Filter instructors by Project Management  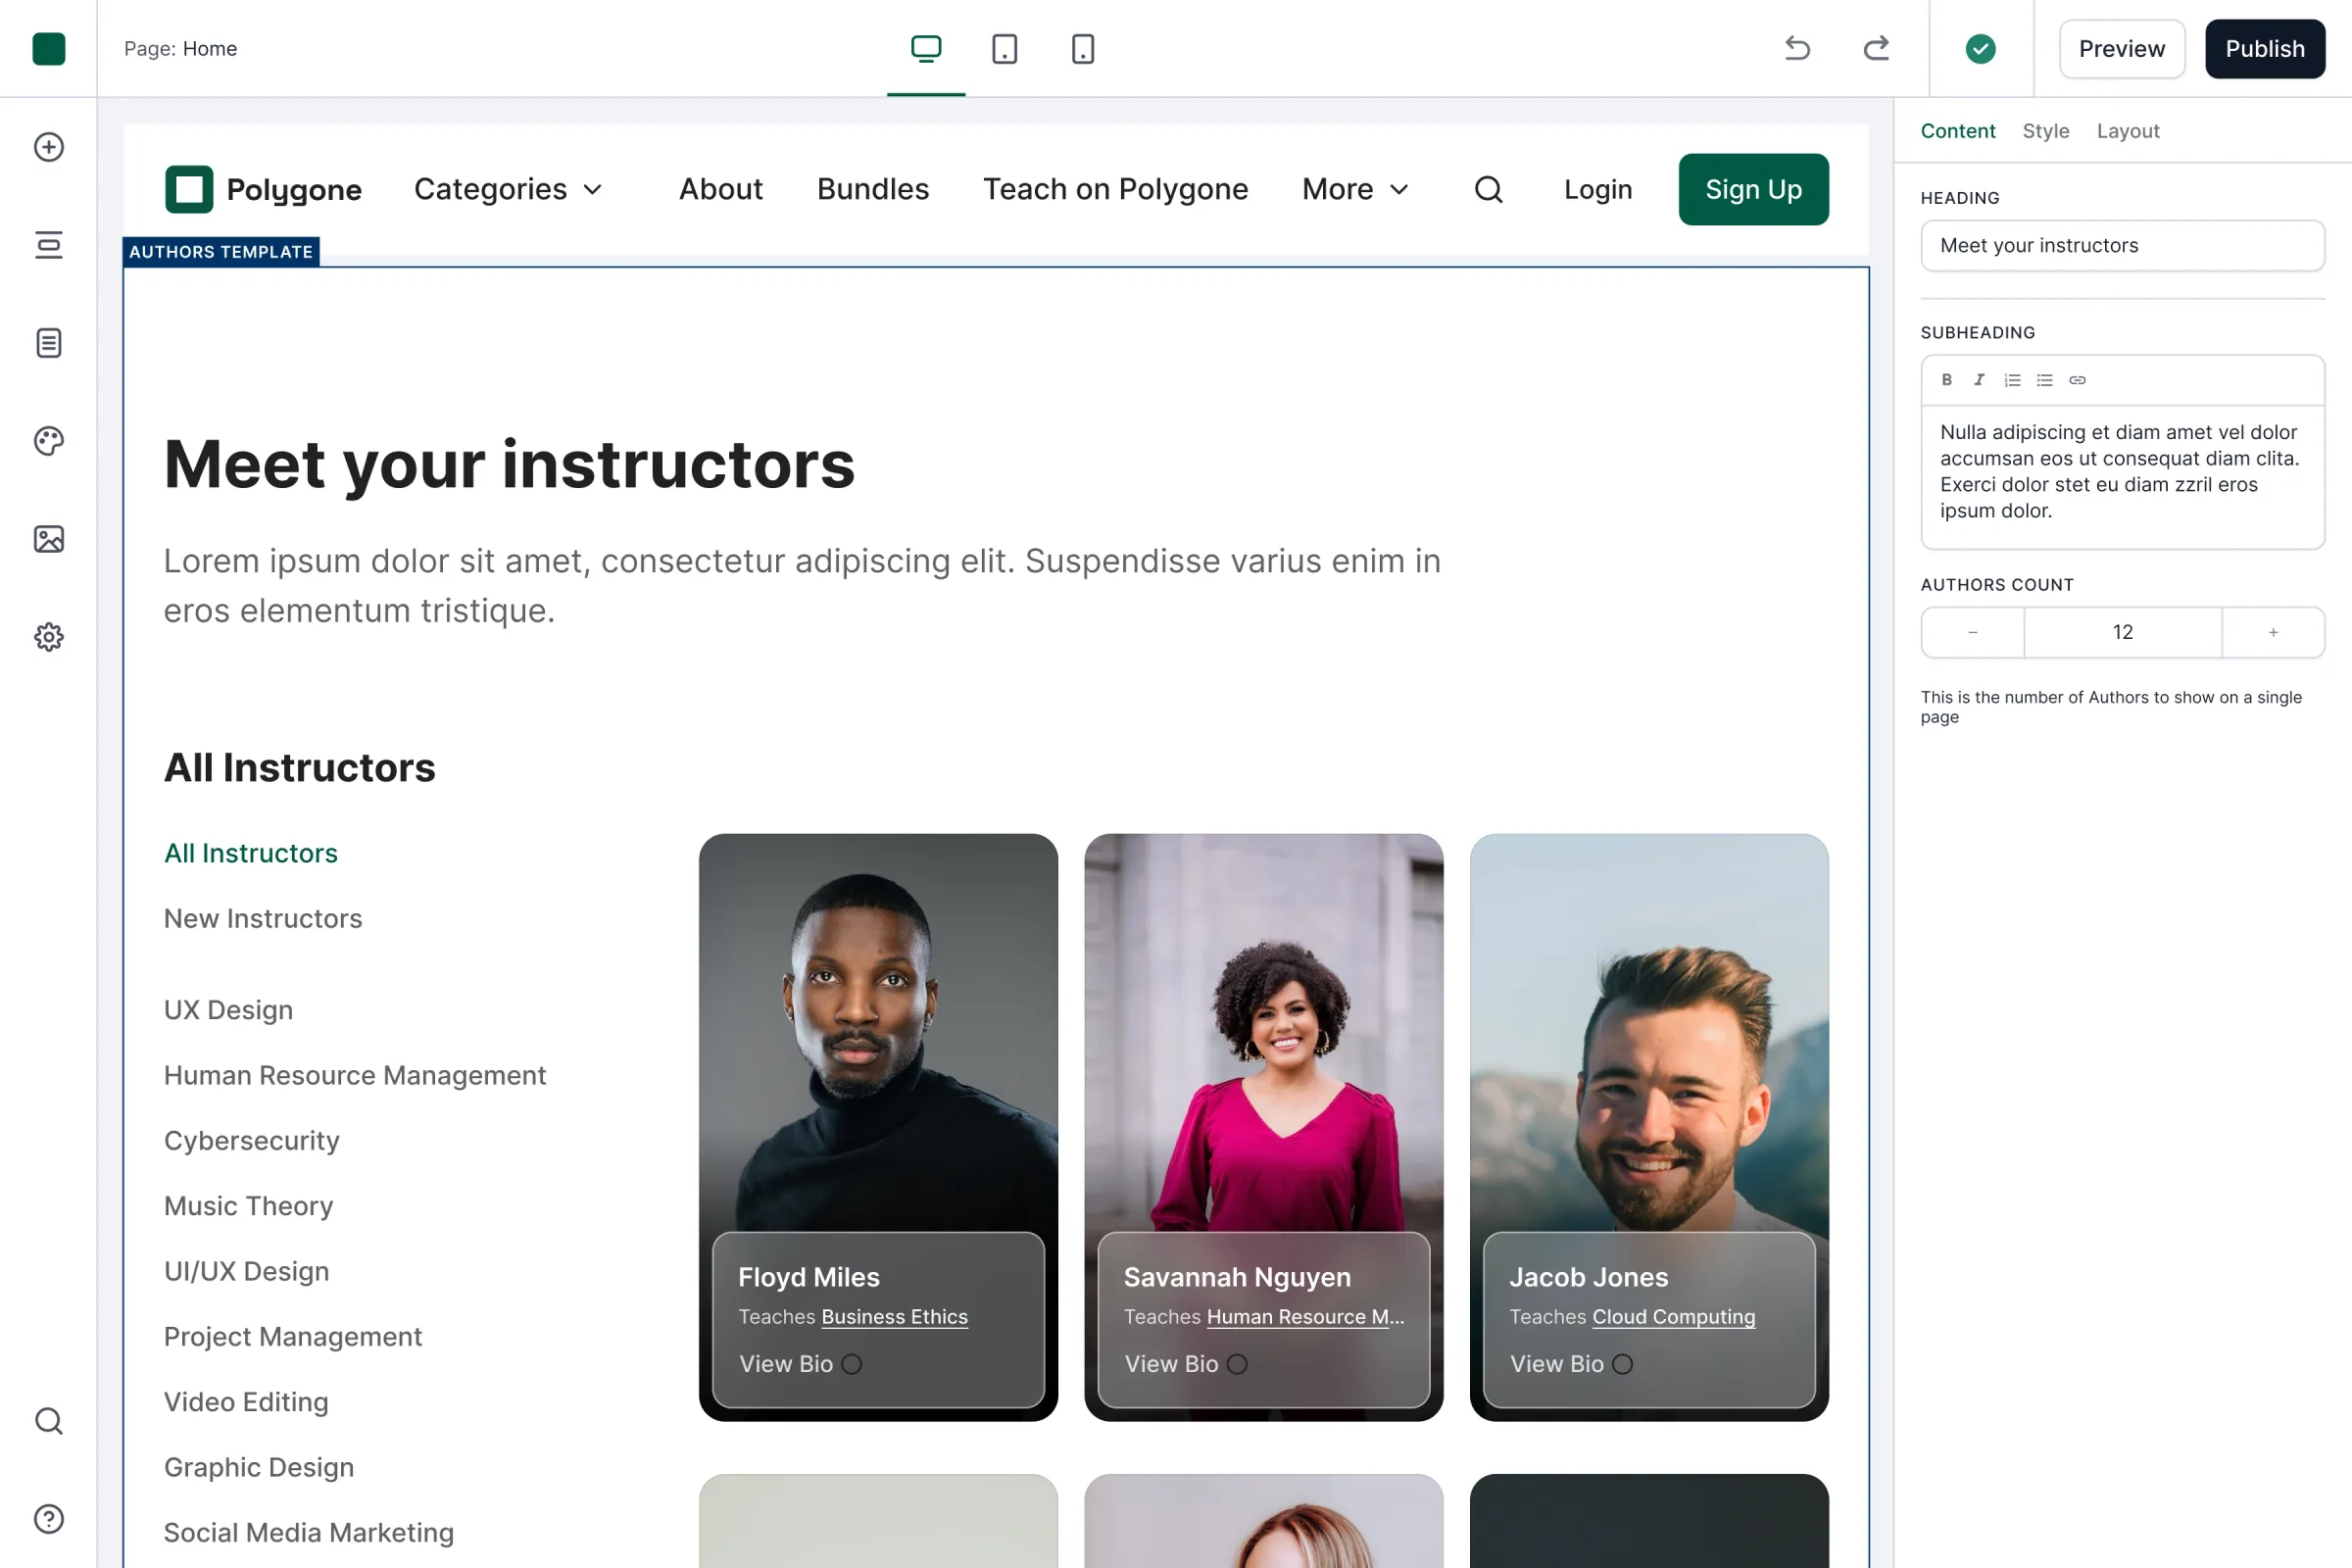click(293, 1336)
